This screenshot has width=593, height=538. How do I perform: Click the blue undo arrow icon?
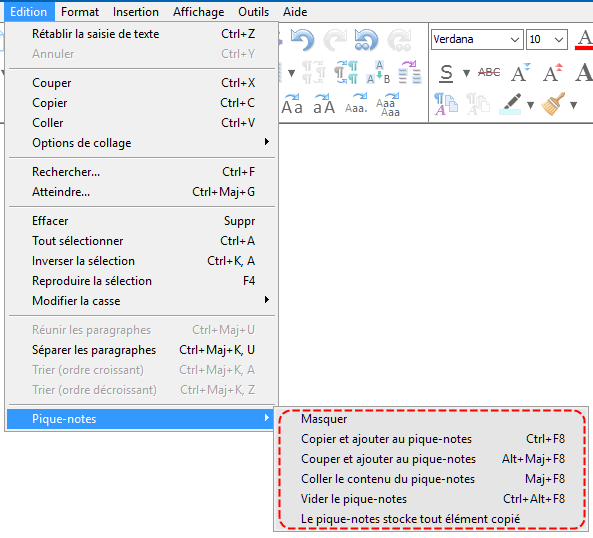coord(303,40)
